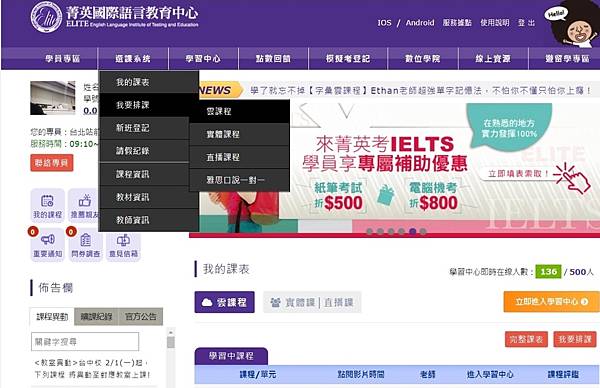Screen dimensions: 600x388
Task: Click 登出 to log out
Action: click(526, 23)
